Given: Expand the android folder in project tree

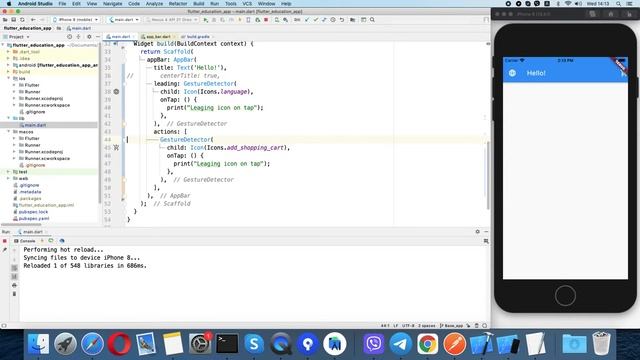Looking at the screenshot, I should [9, 65].
